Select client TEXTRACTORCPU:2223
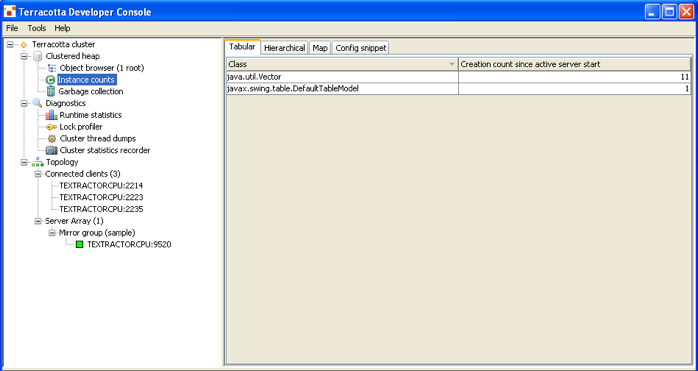 coord(101,197)
